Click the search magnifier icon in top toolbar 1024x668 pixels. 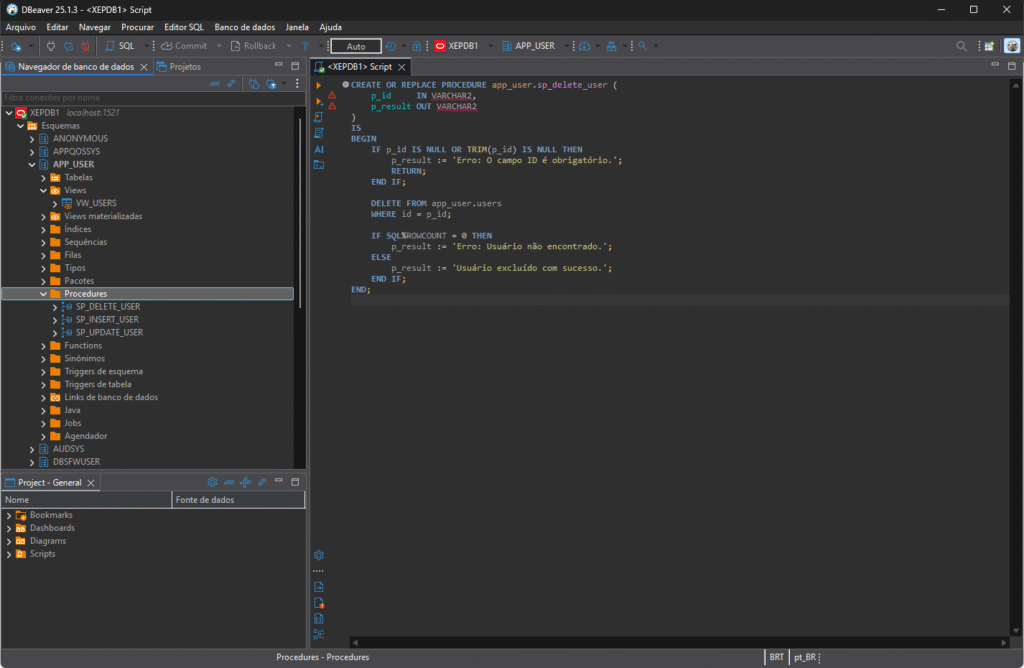point(962,46)
